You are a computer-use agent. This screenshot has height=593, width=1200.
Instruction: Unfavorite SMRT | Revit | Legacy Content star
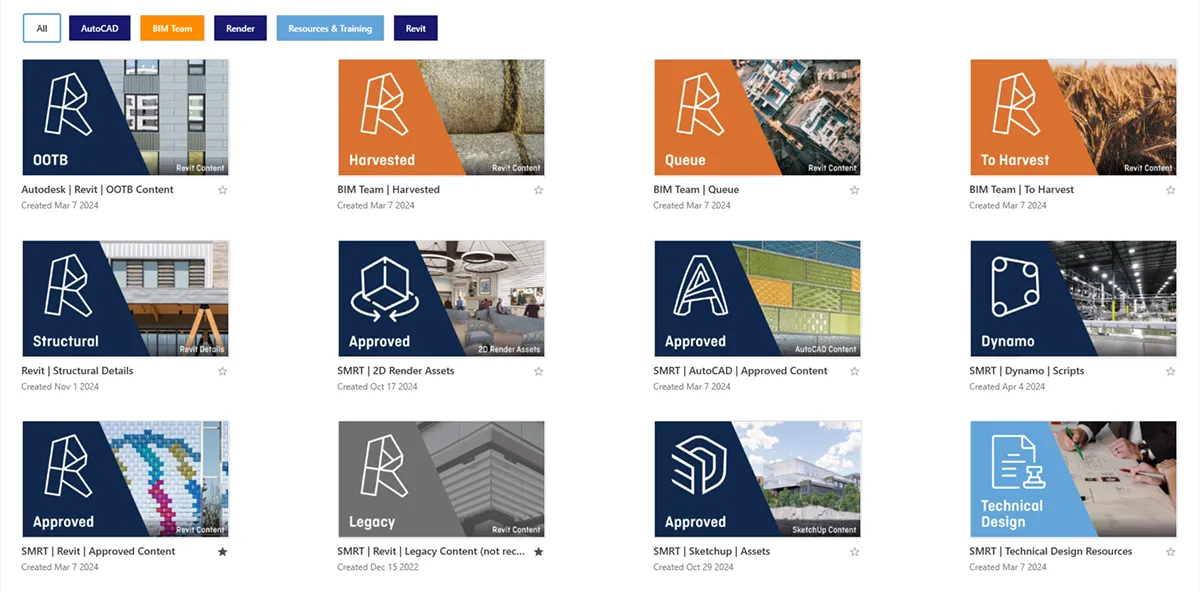click(538, 552)
